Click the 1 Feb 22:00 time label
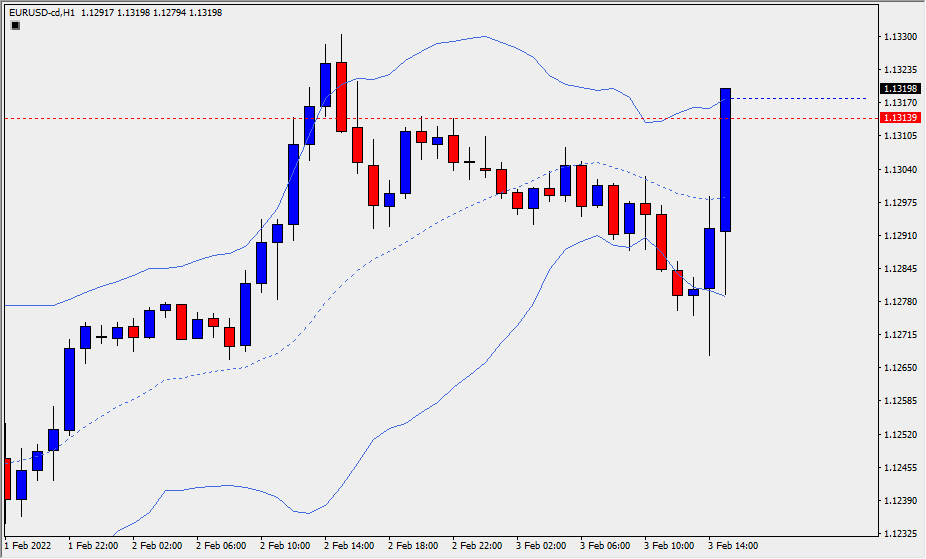Image resolution: width=926 pixels, height=559 pixels. (x=93, y=546)
